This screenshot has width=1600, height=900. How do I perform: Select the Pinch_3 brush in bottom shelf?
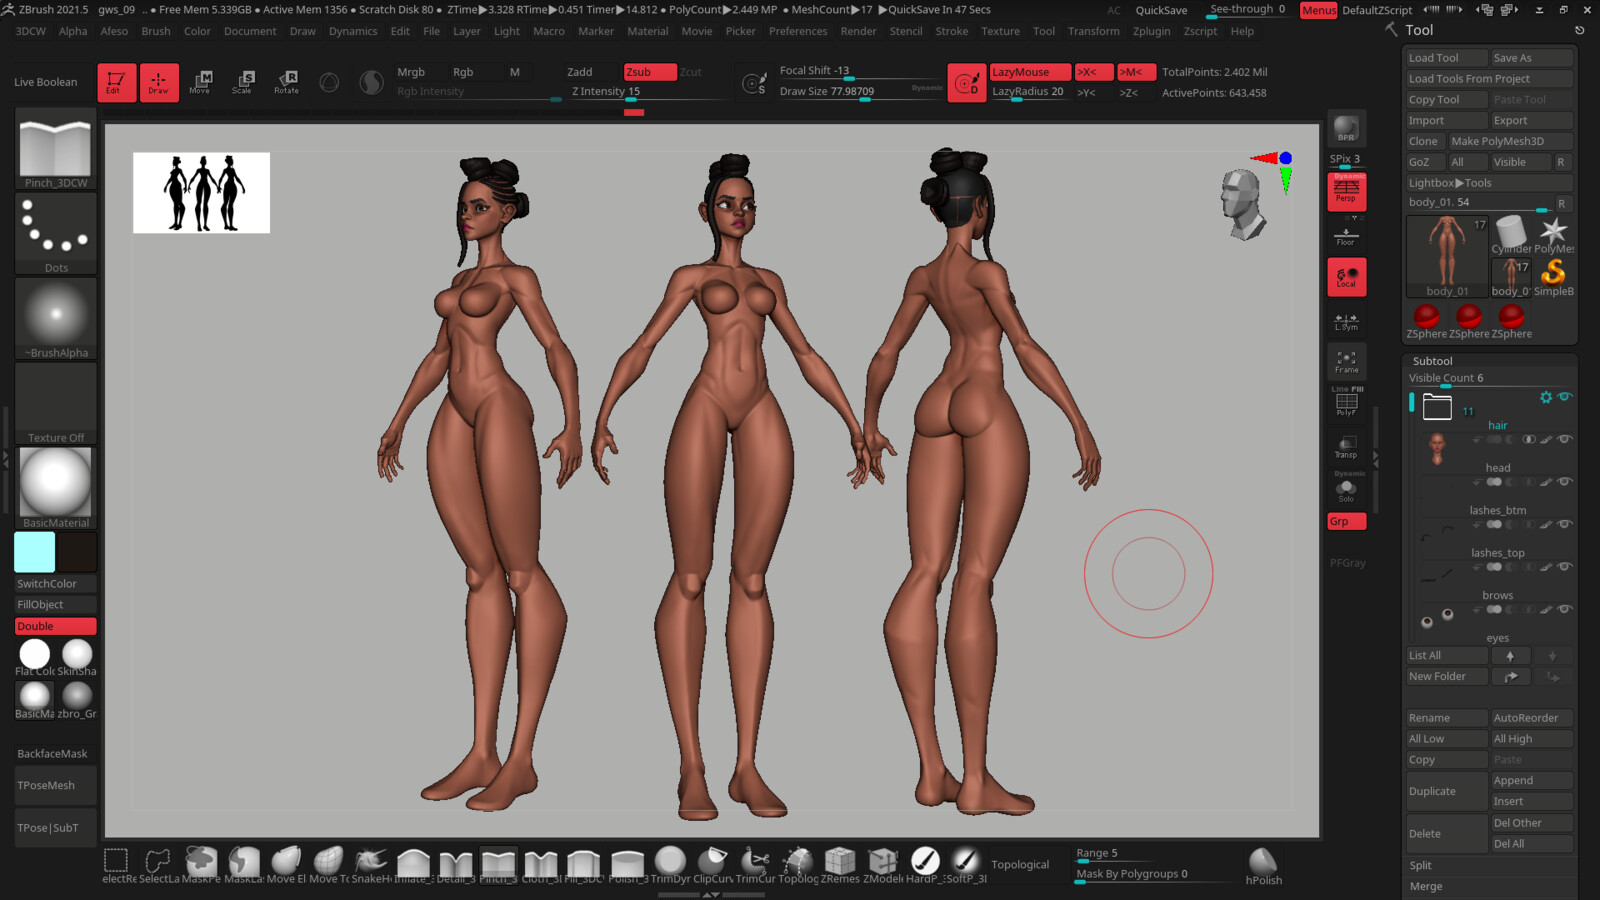click(498, 865)
